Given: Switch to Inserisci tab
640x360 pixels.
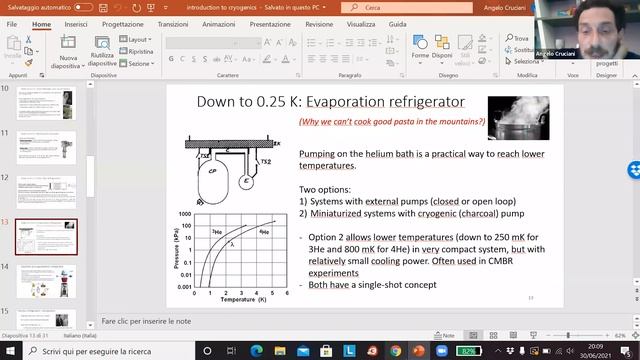Looking at the screenshot, I should pos(76,24).
